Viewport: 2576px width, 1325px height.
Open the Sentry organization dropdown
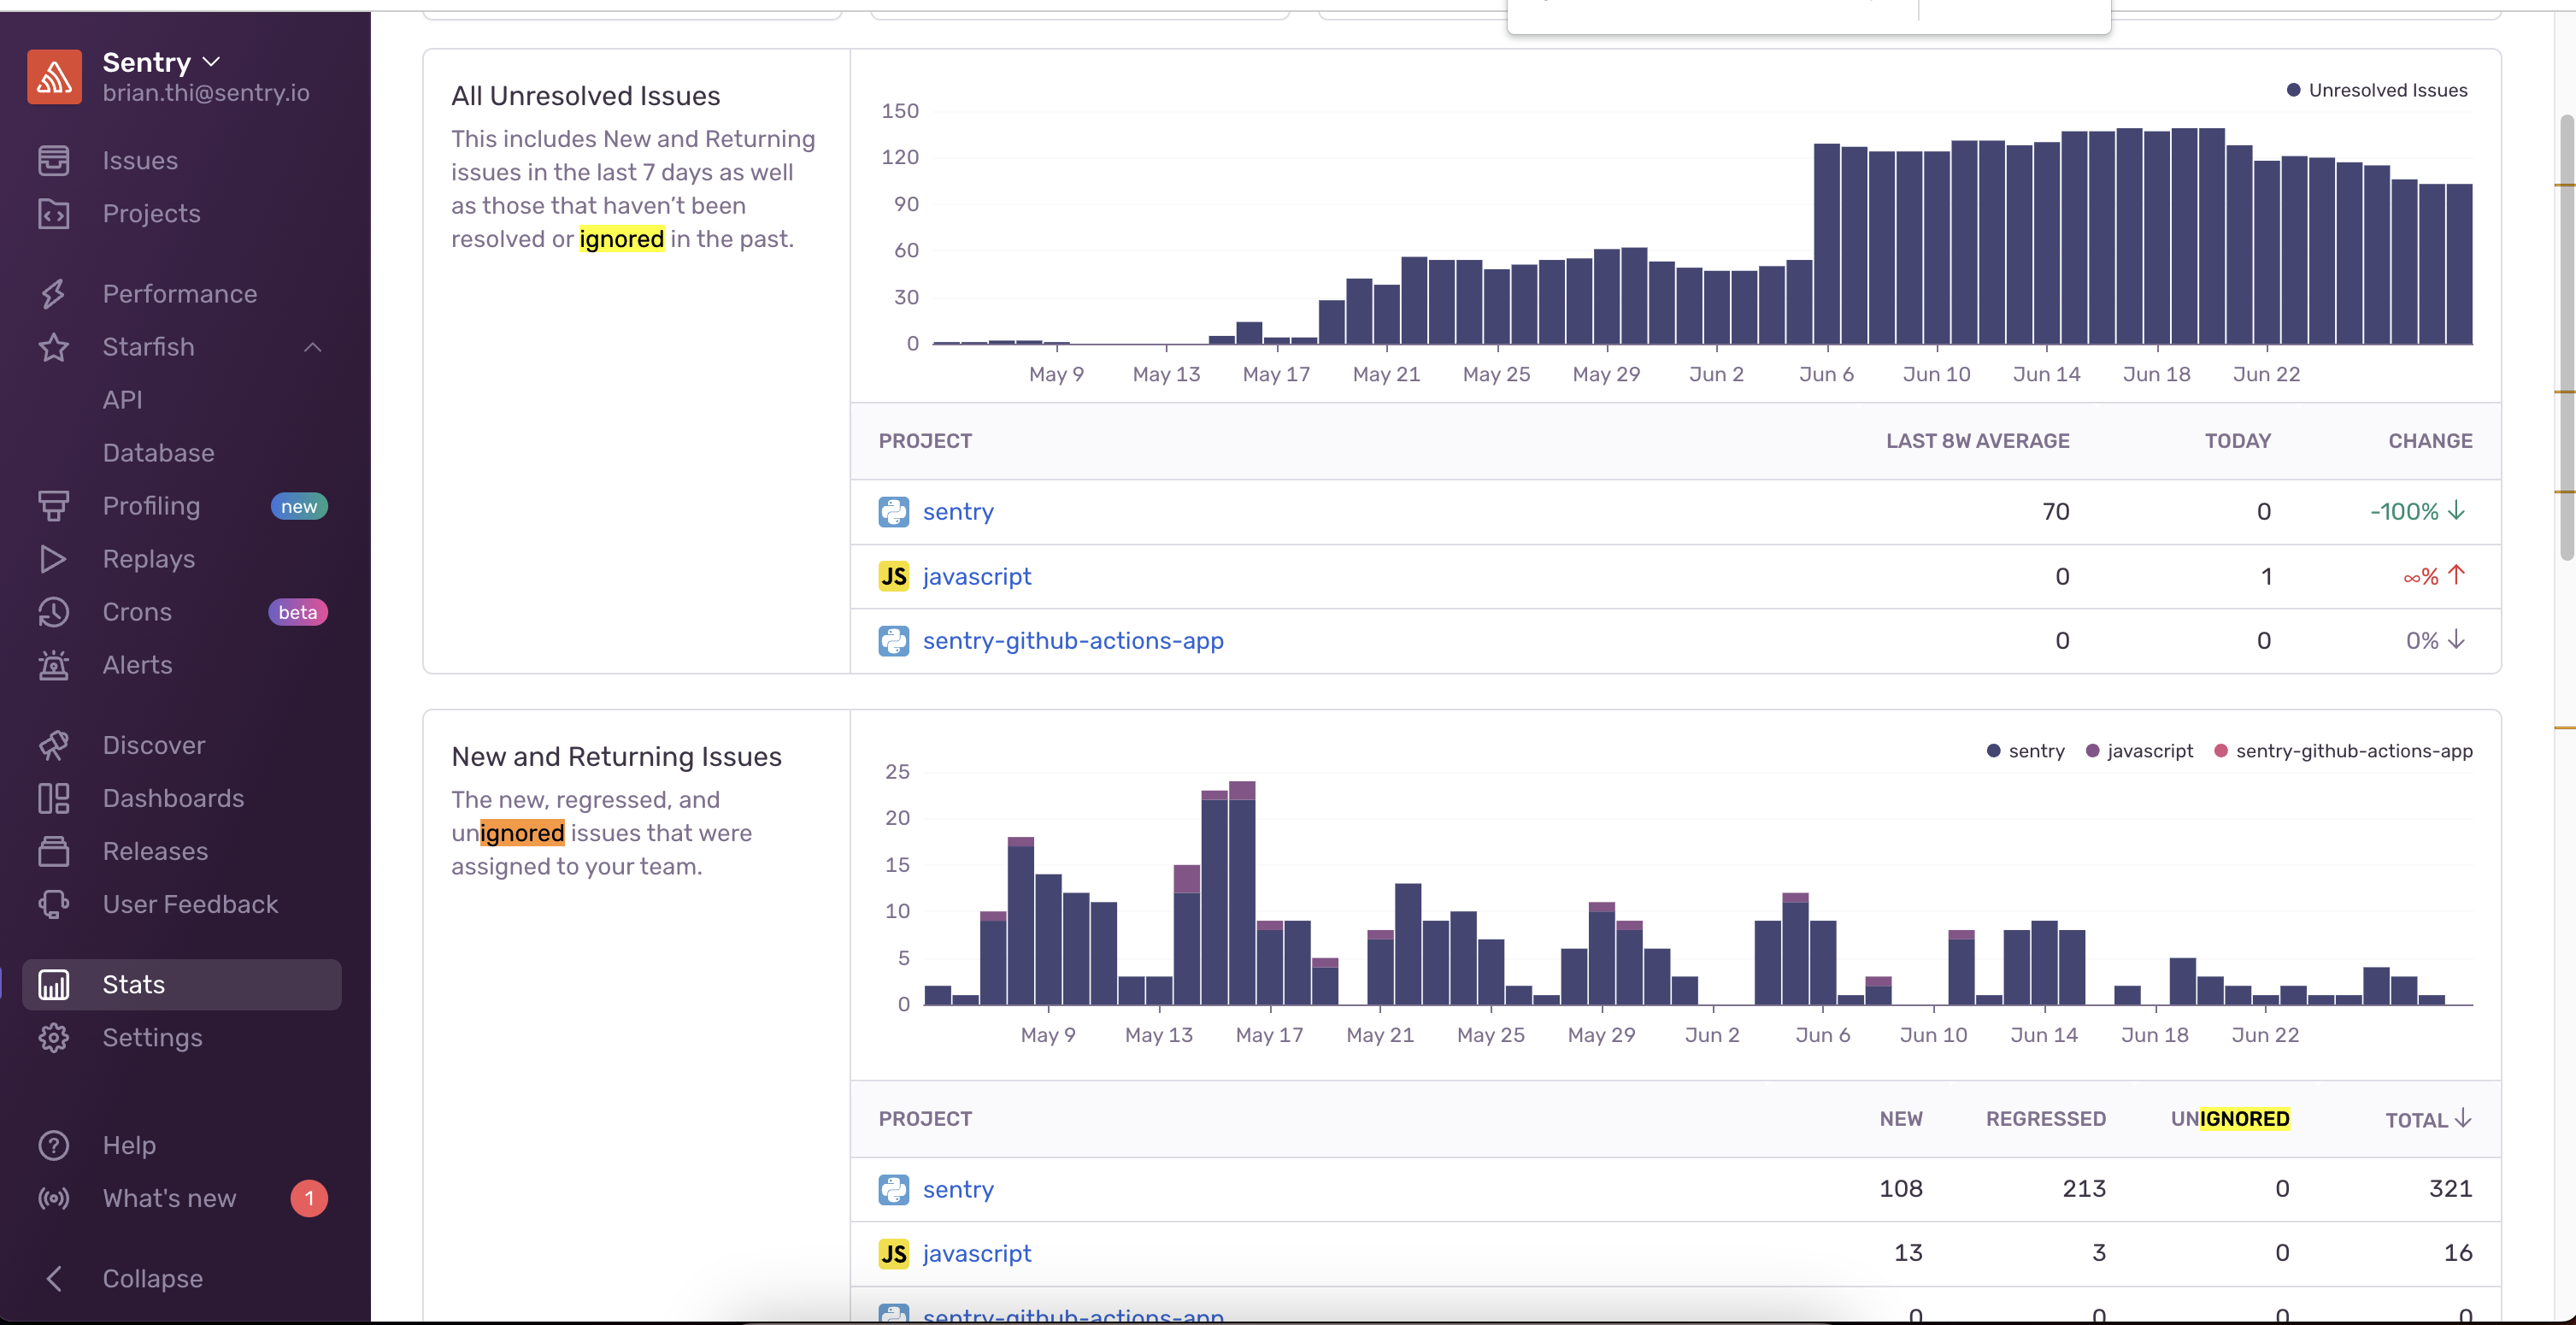click(160, 62)
